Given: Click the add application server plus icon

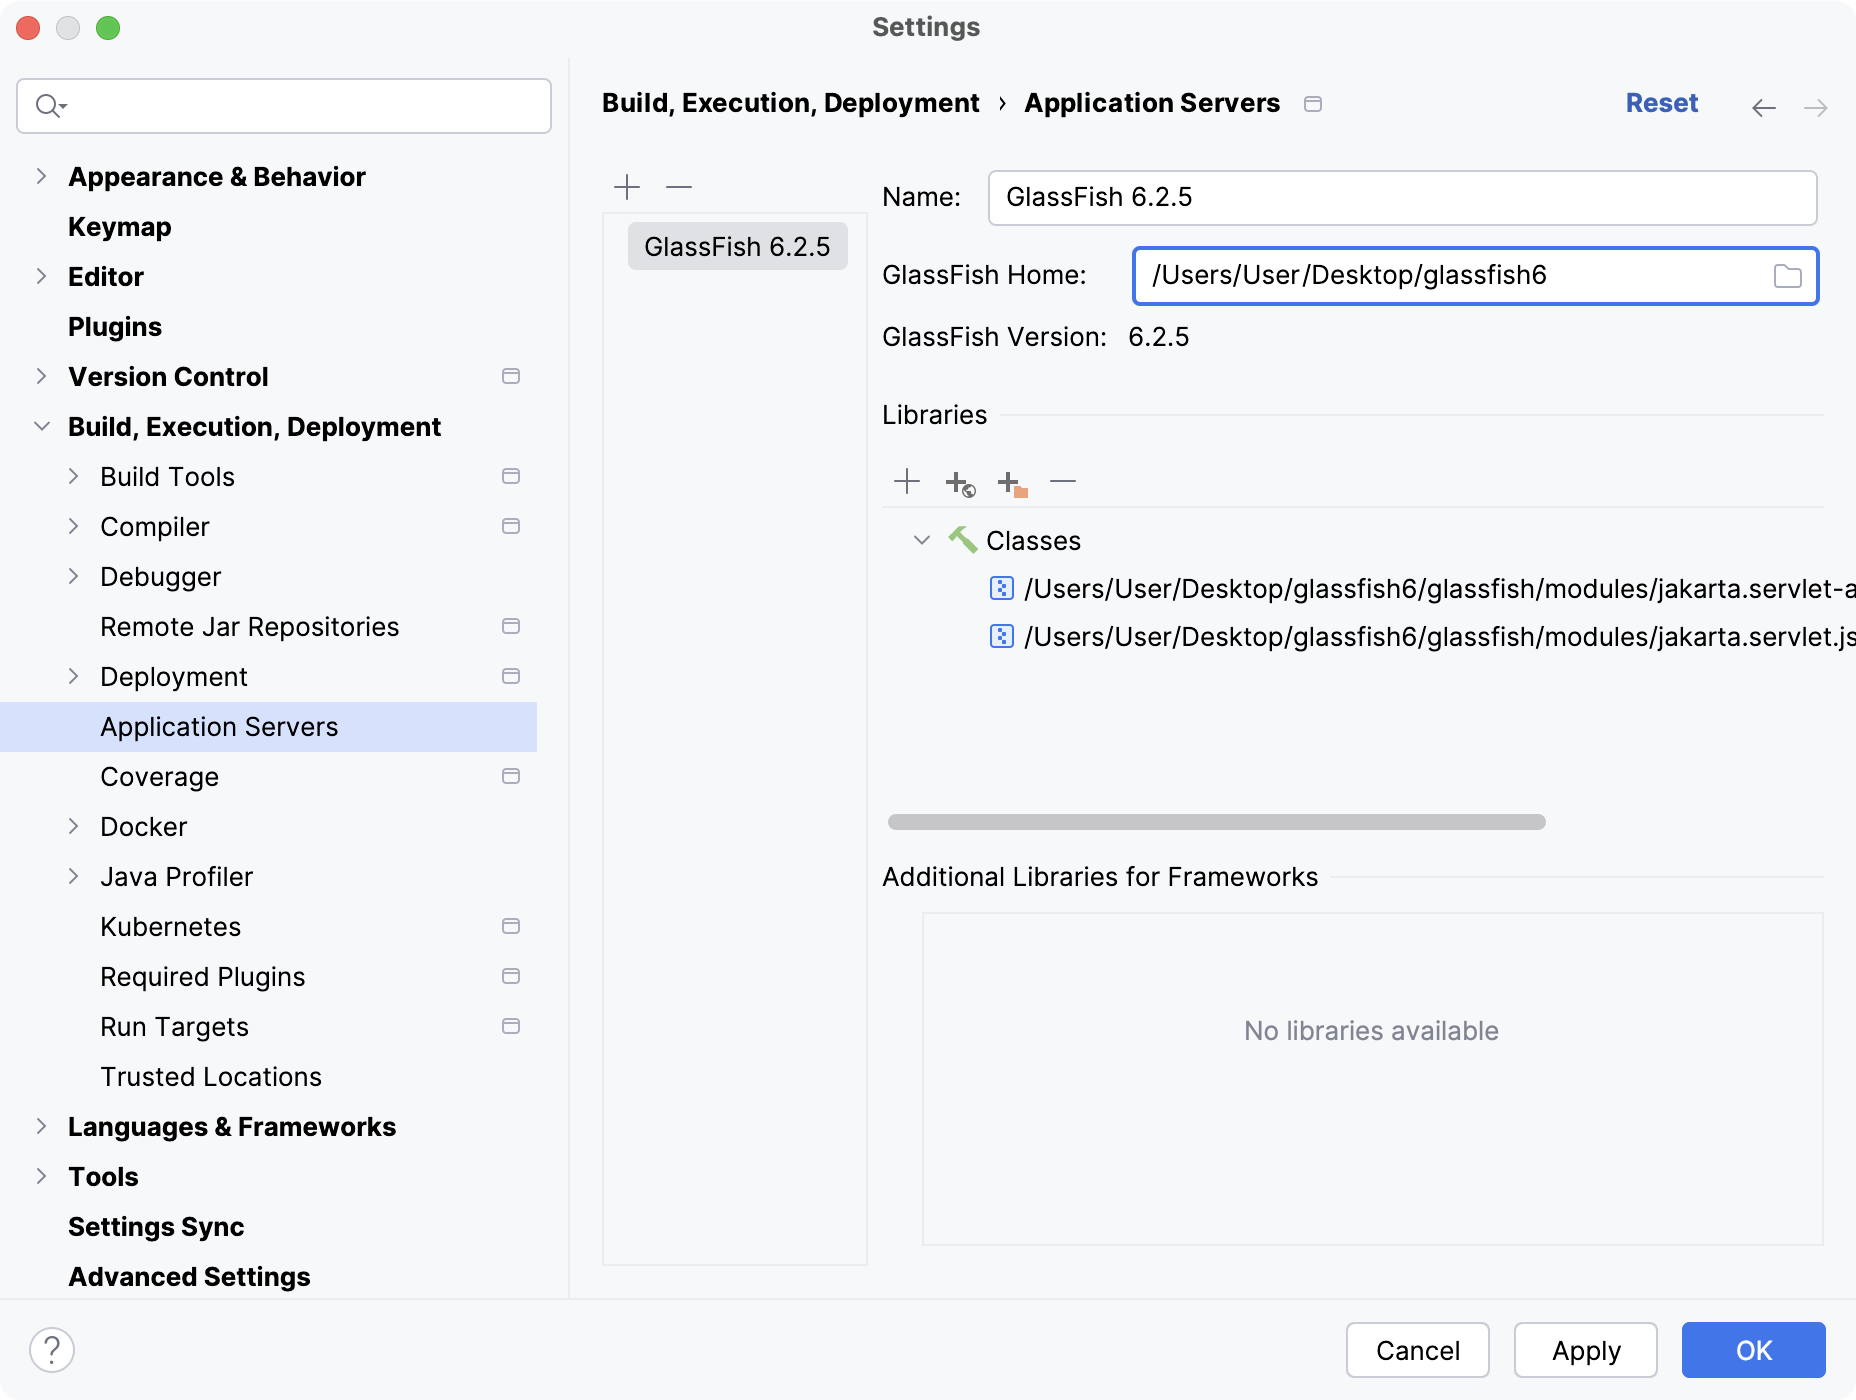Looking at the screenshot, I should pyautogui.click(x=627, y=187).
